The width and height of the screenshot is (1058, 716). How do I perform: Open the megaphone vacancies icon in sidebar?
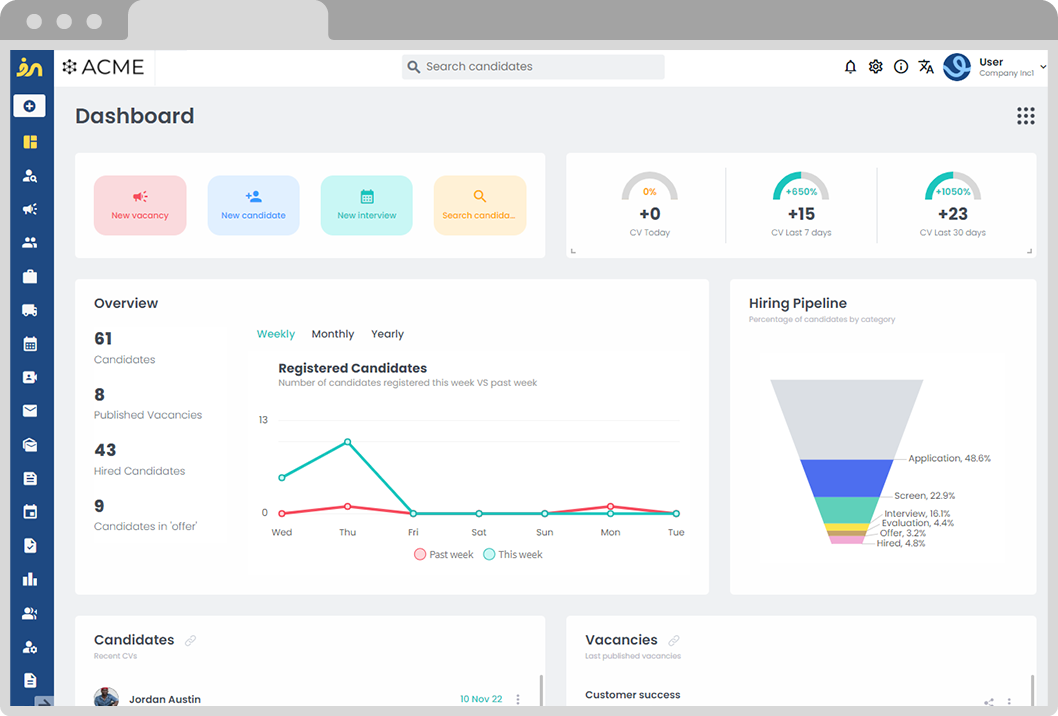point(30,208)
